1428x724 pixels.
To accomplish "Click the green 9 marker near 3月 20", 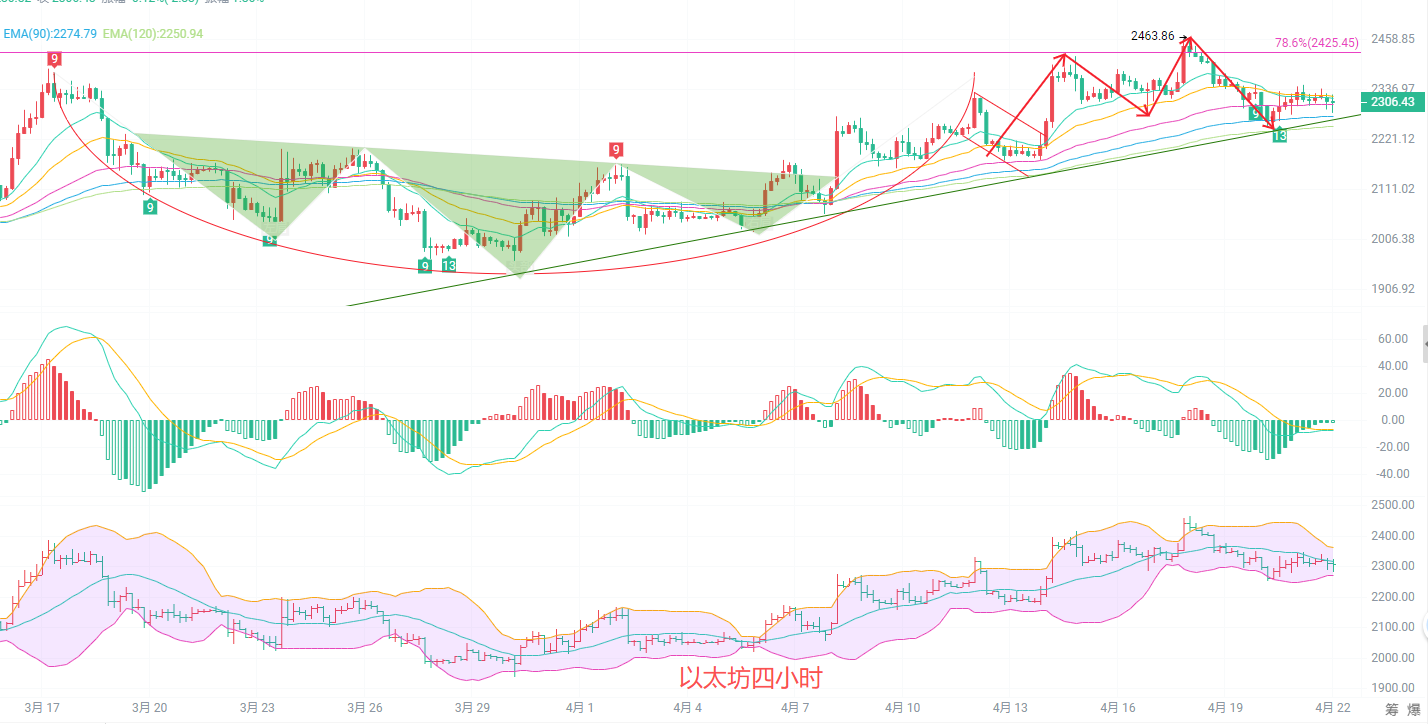I will click(x=150, y=207).
